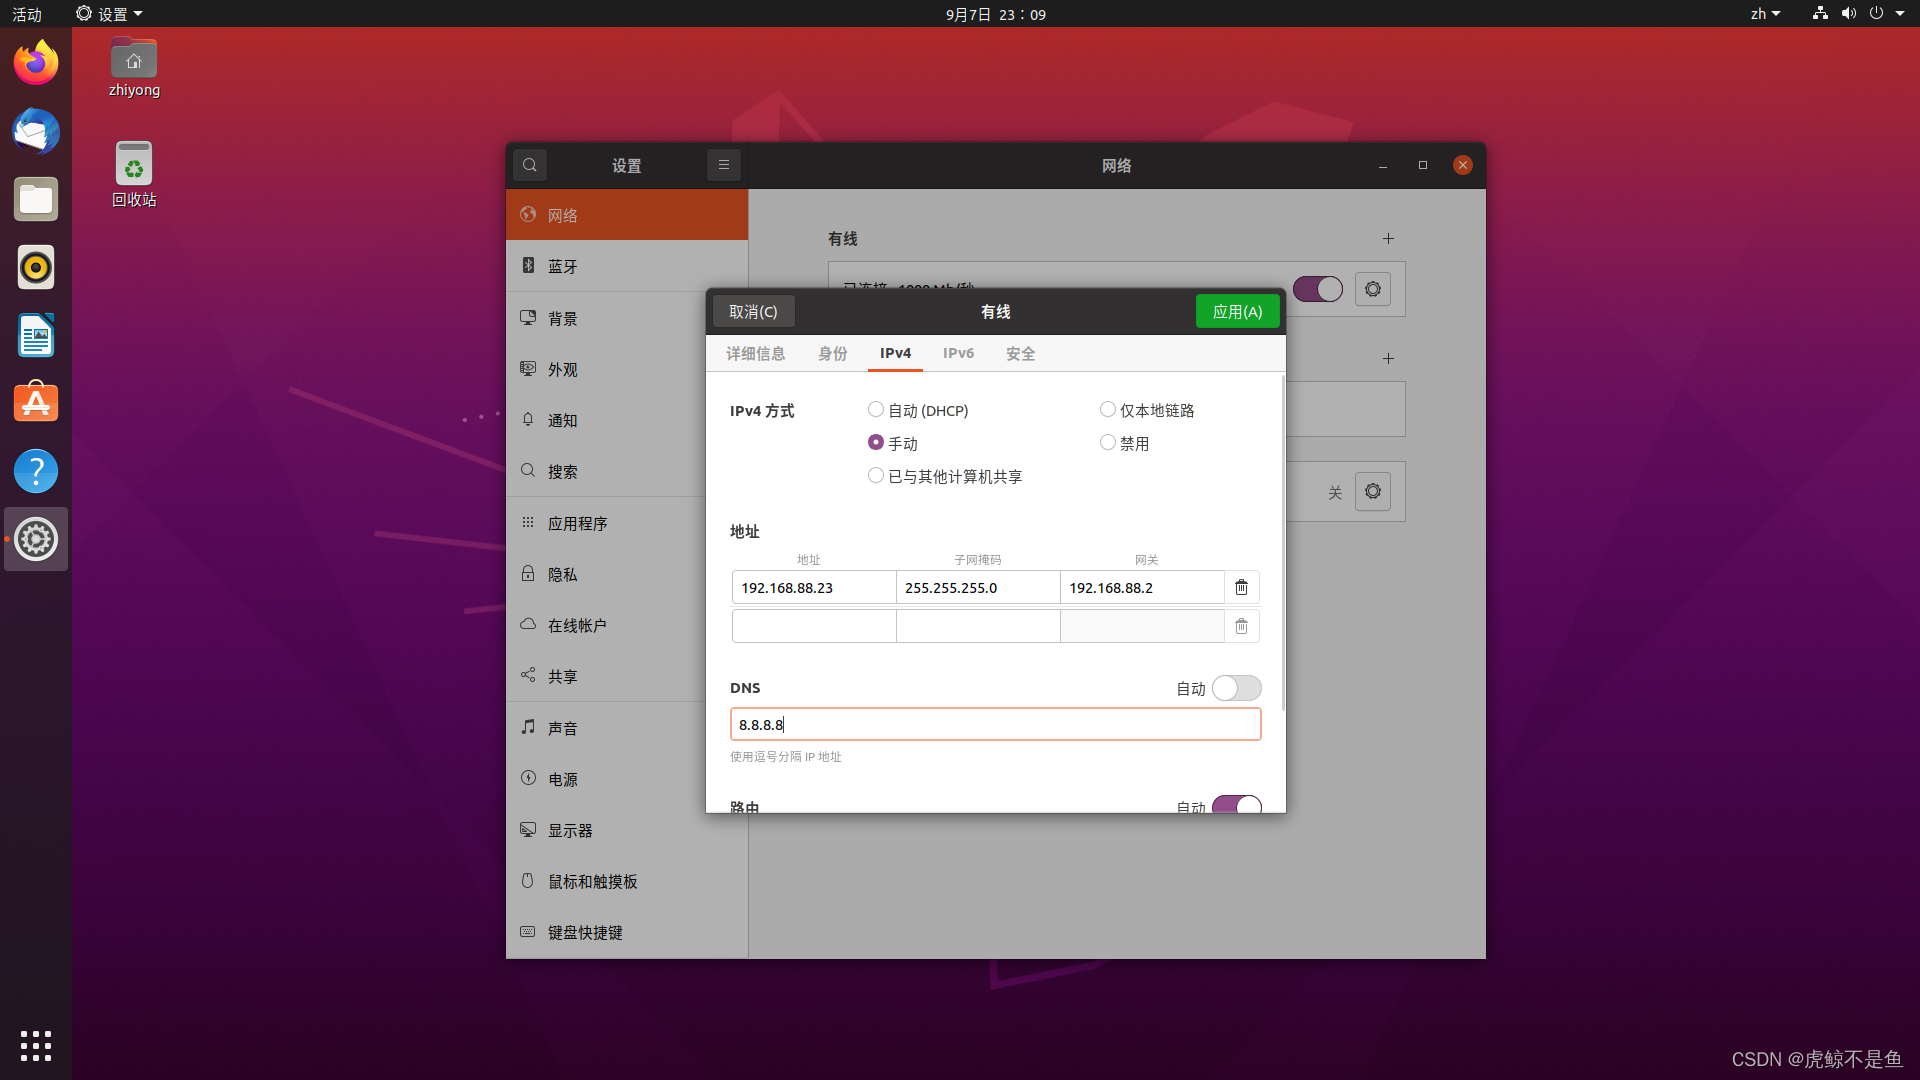
Task: Add a wired connection with plus
Action: tap(1388, 239)
